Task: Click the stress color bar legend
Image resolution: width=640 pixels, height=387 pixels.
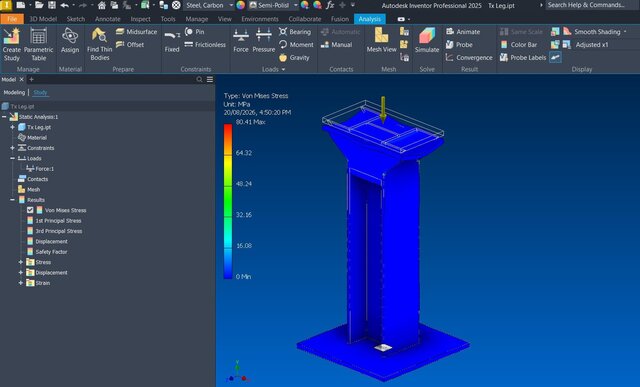Action: [228, 201]
